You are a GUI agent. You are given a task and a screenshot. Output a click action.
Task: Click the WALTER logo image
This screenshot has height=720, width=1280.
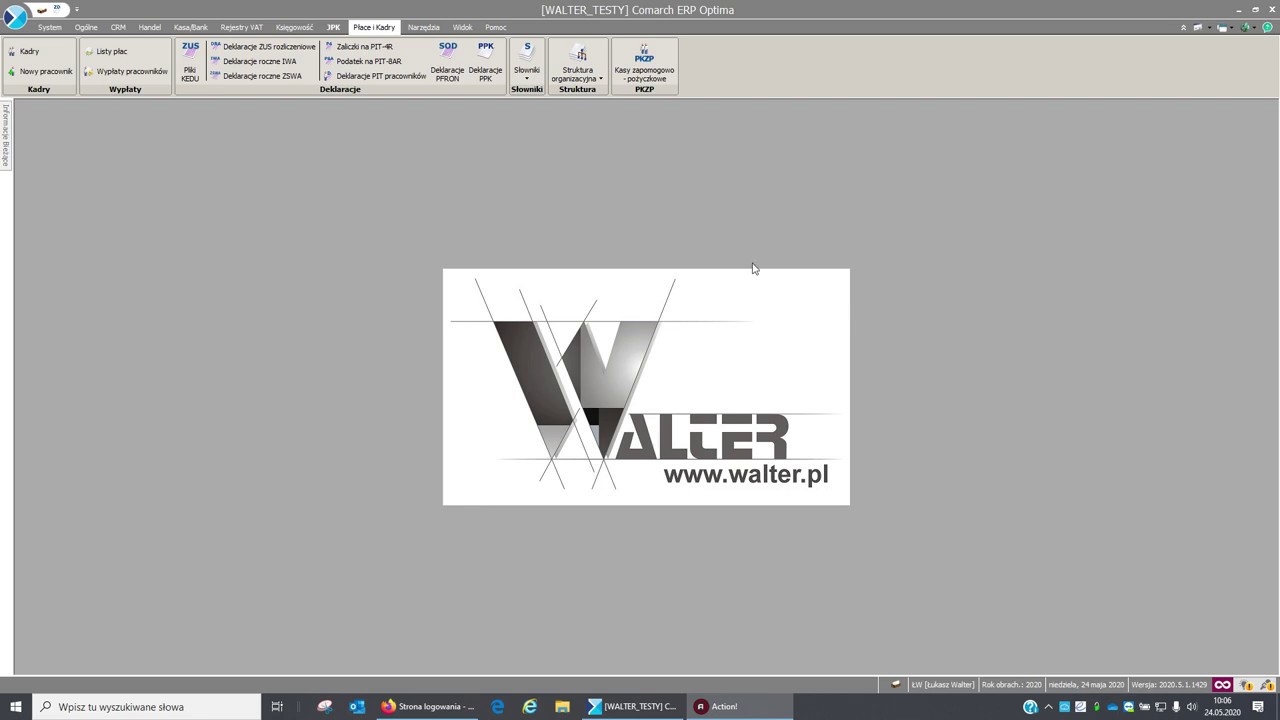coord(646,387)
